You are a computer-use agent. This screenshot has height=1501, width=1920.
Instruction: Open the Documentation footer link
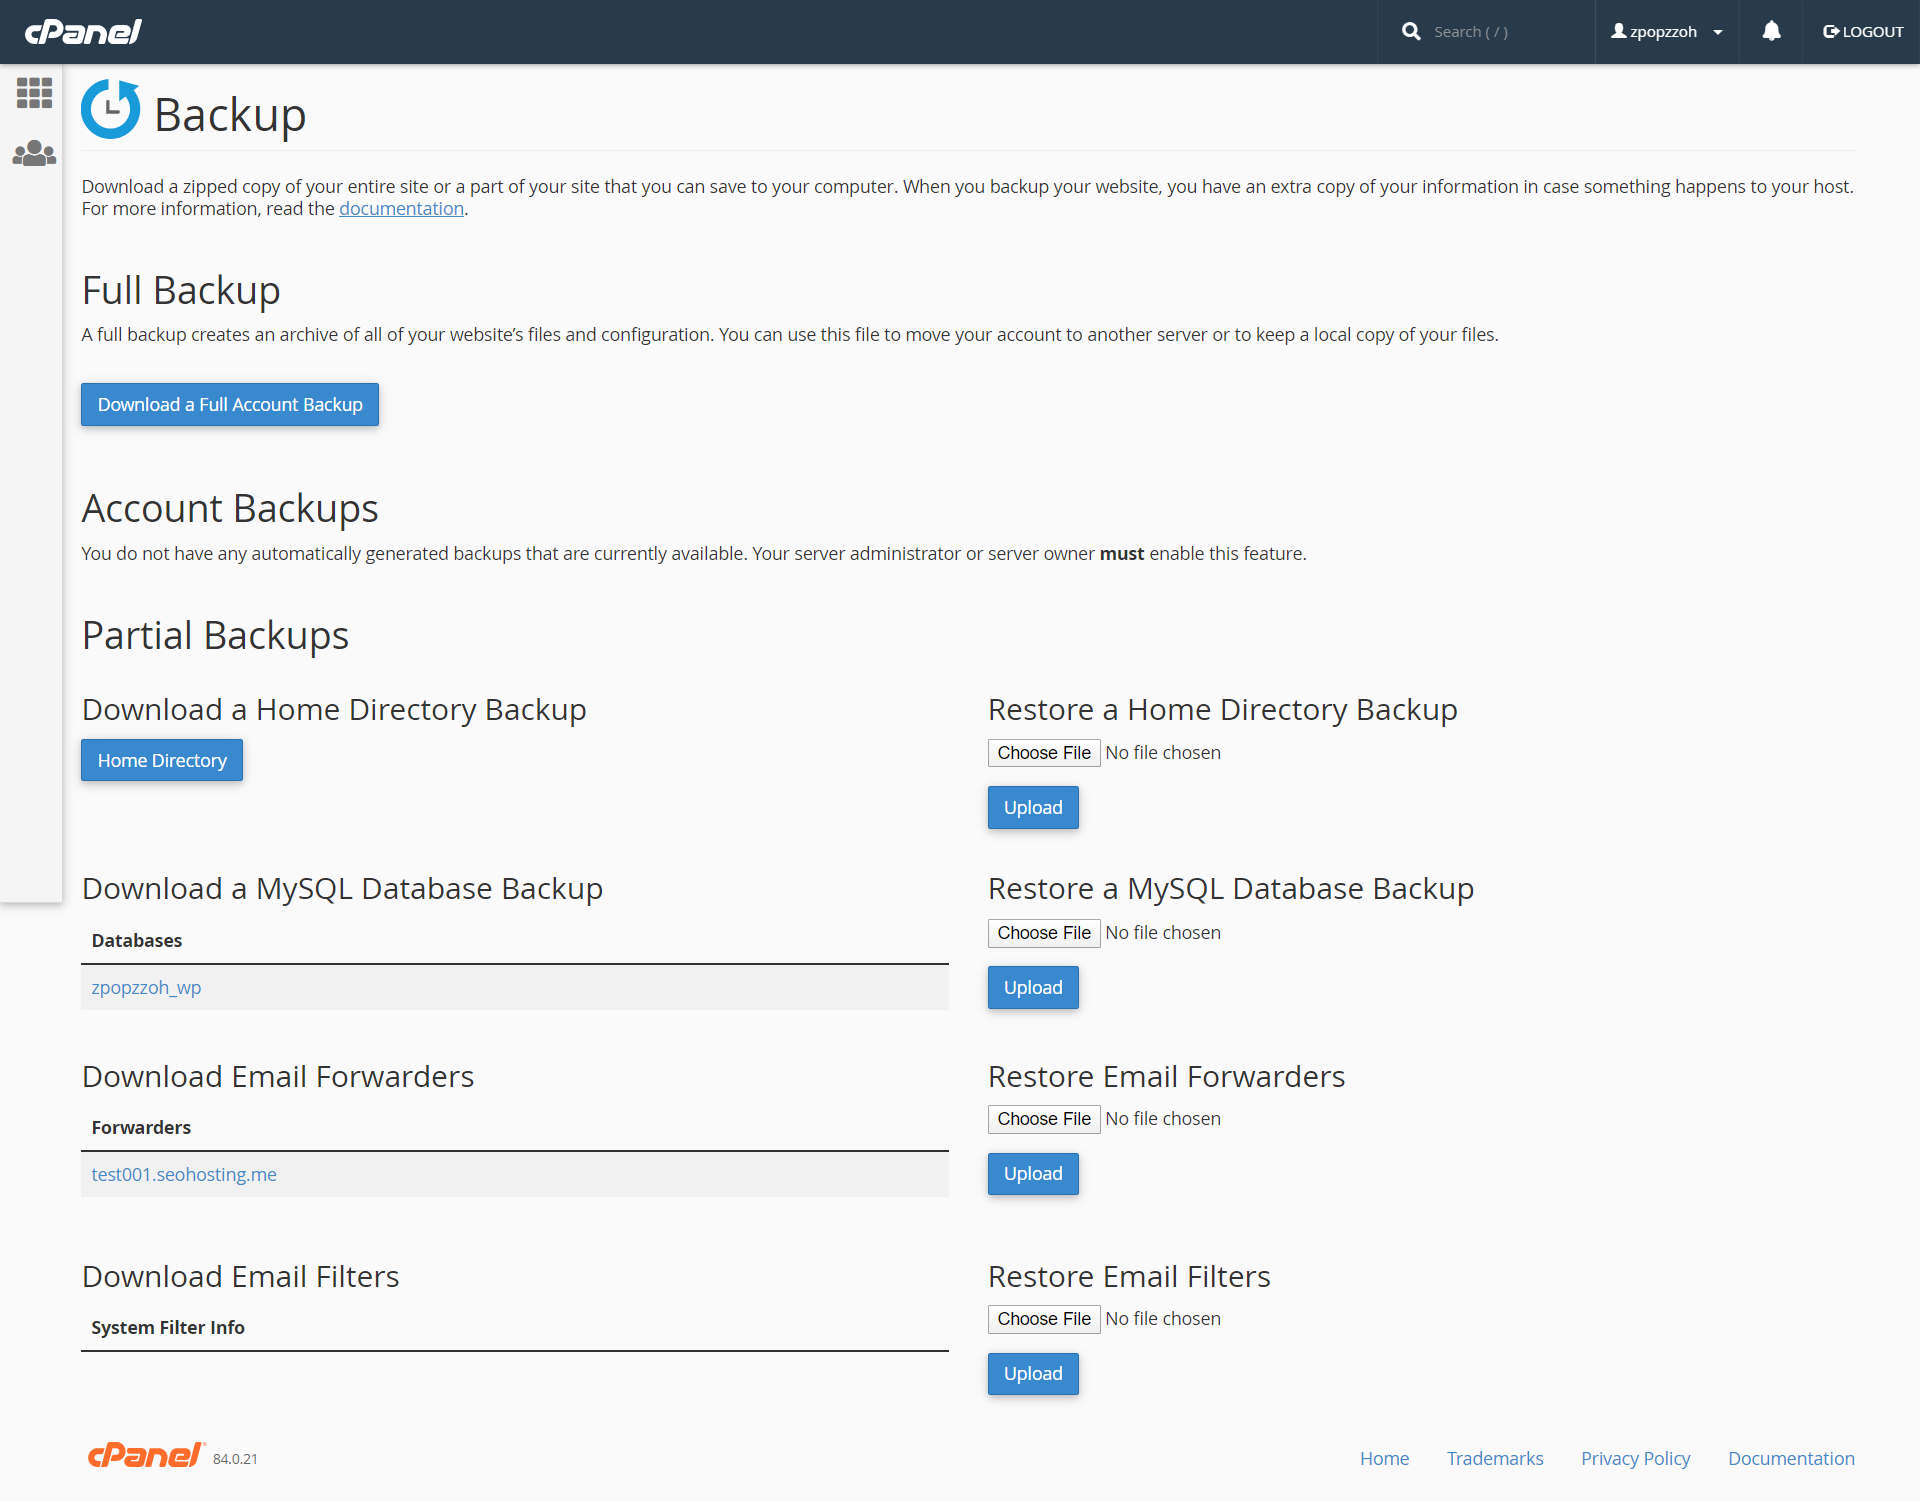pos(1791,1458)
